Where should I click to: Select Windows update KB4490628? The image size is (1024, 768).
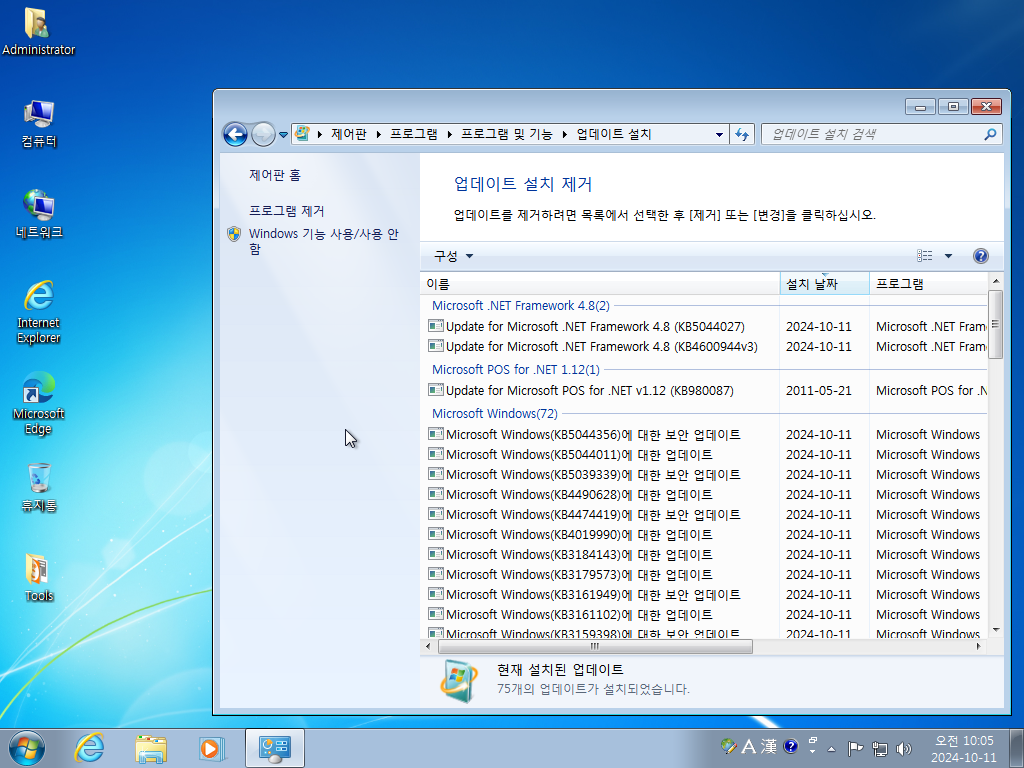[x=579, y=495]
